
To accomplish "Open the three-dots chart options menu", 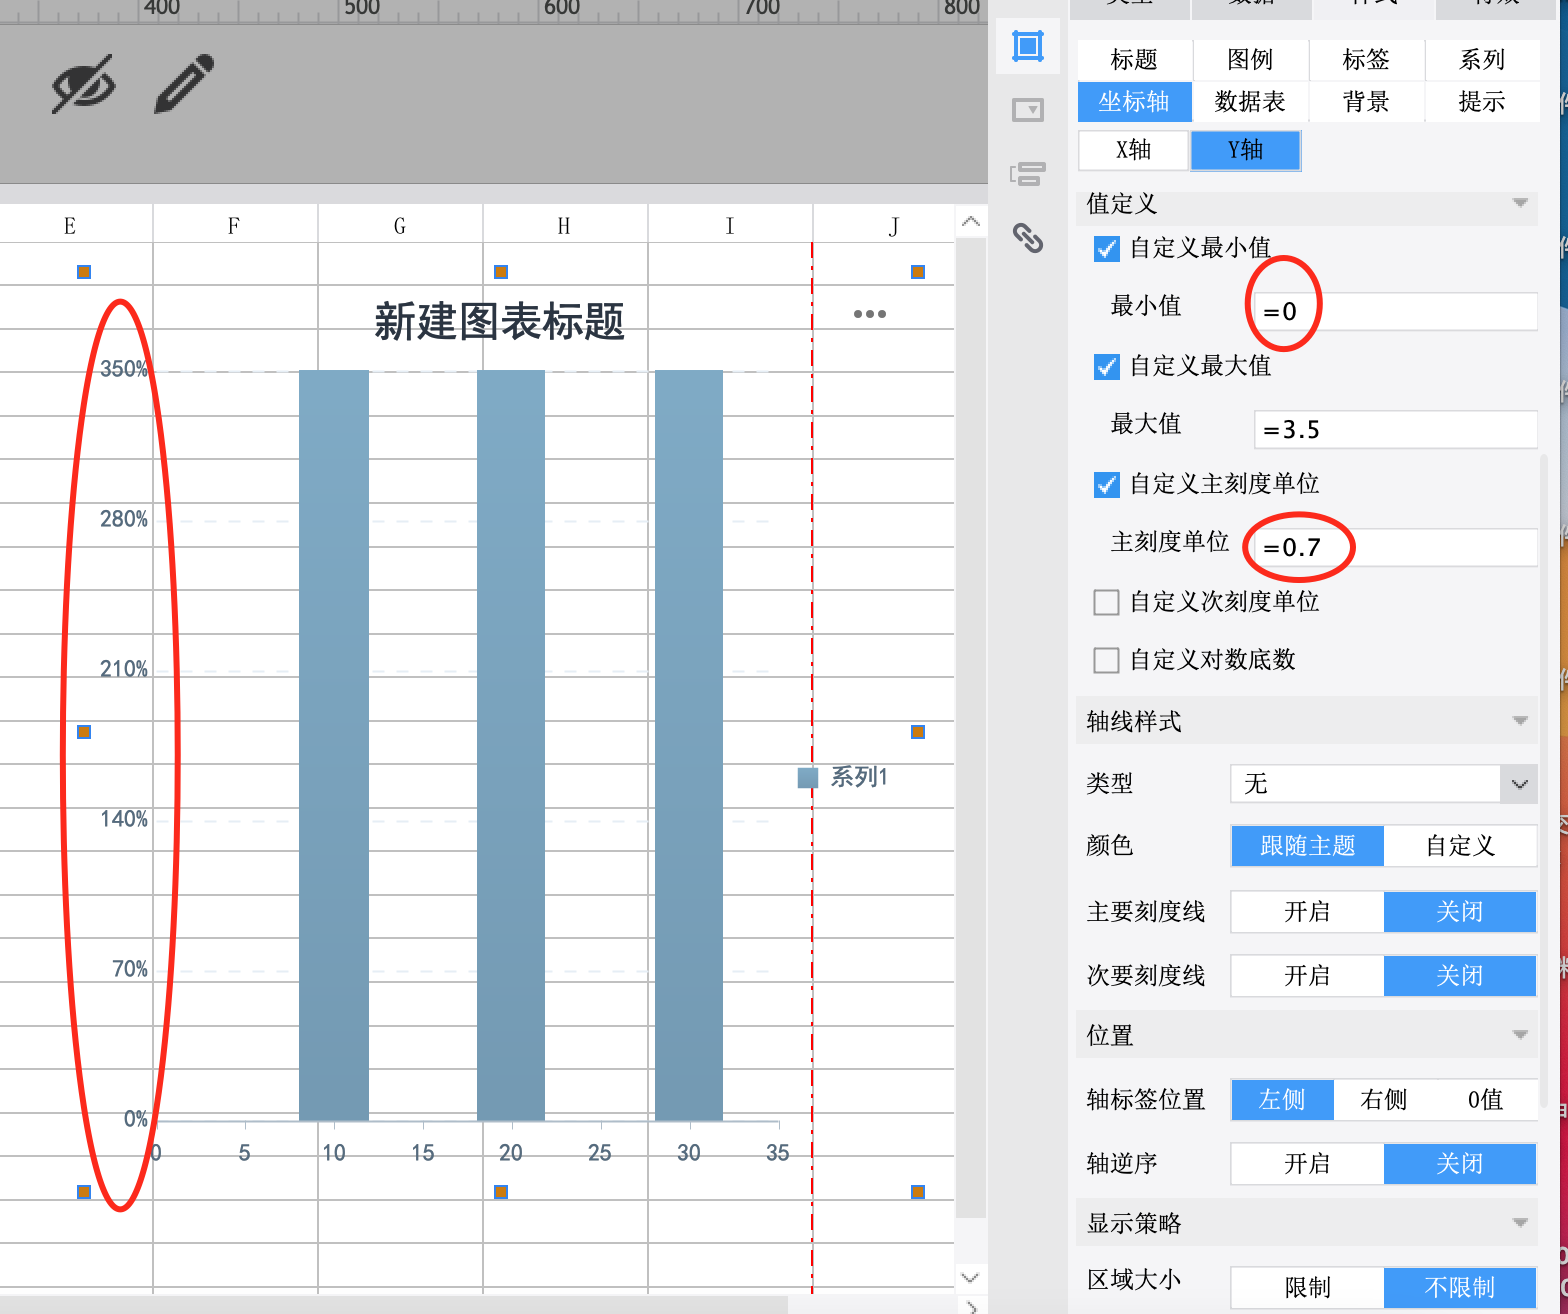I will pos(869,314).
